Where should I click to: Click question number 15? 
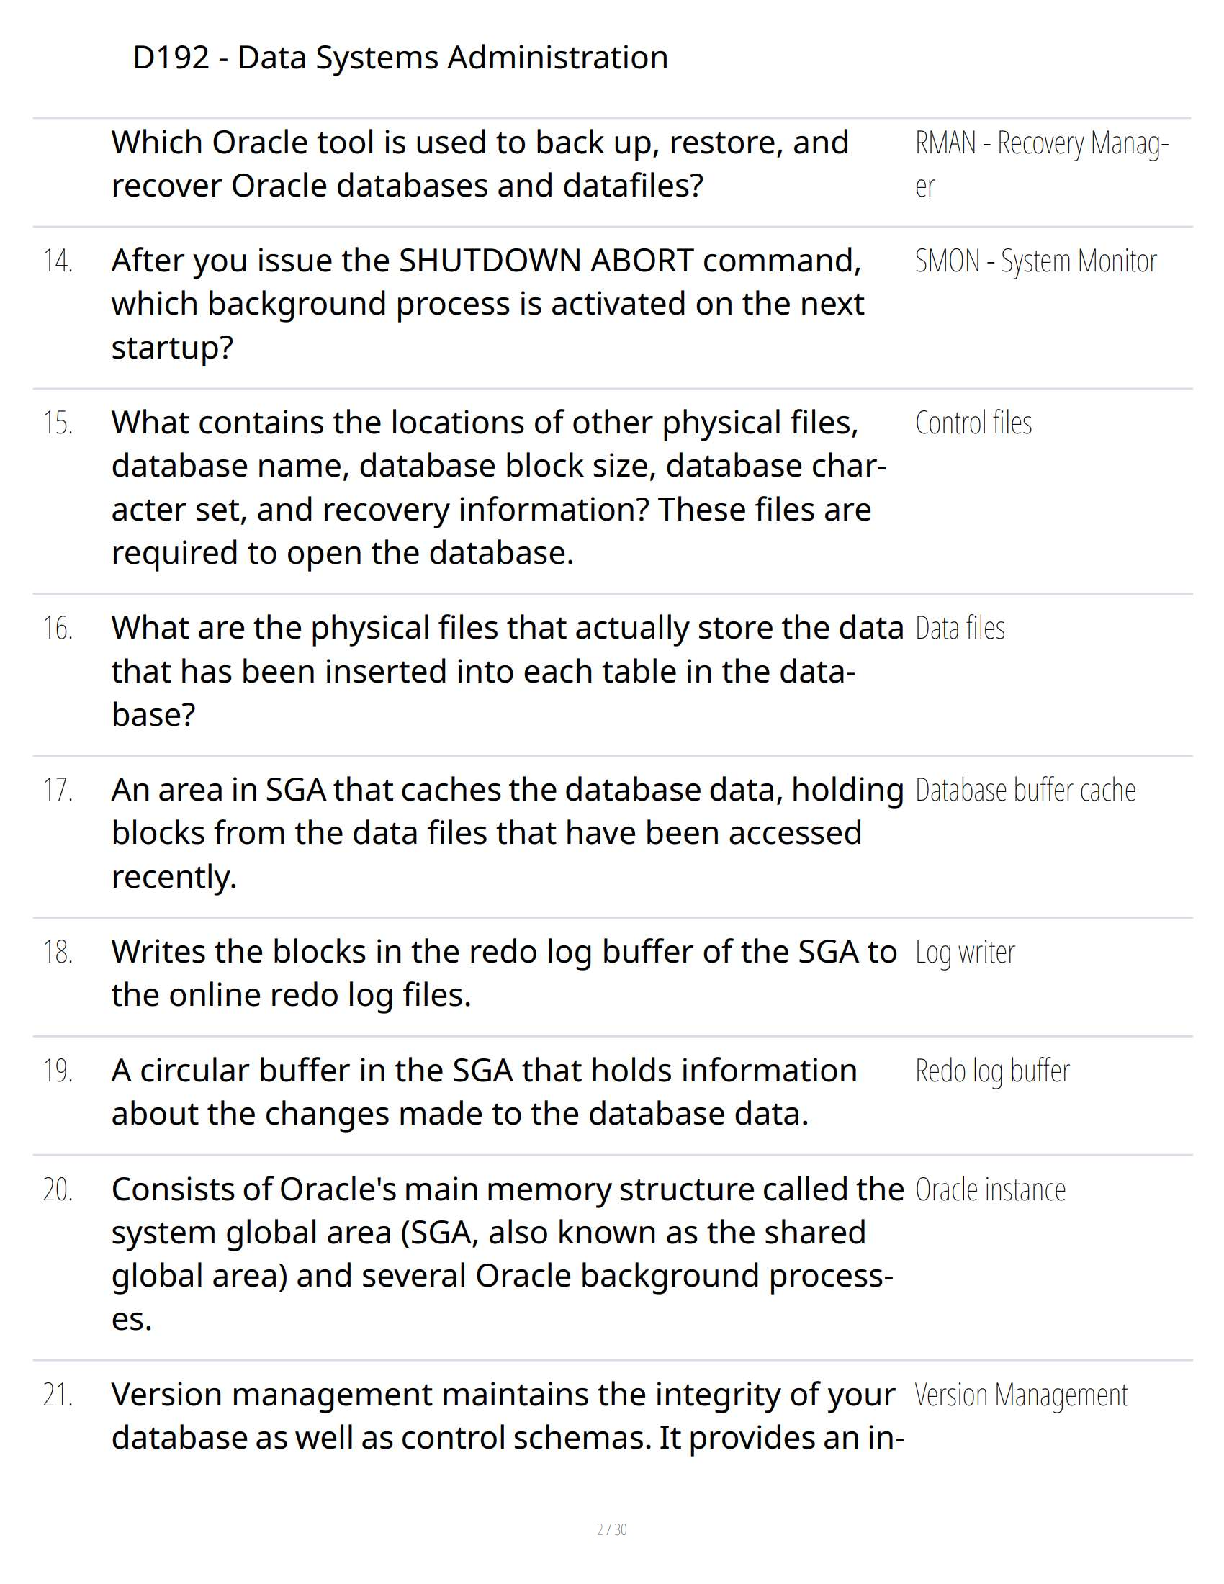click(x=58, y=424)
